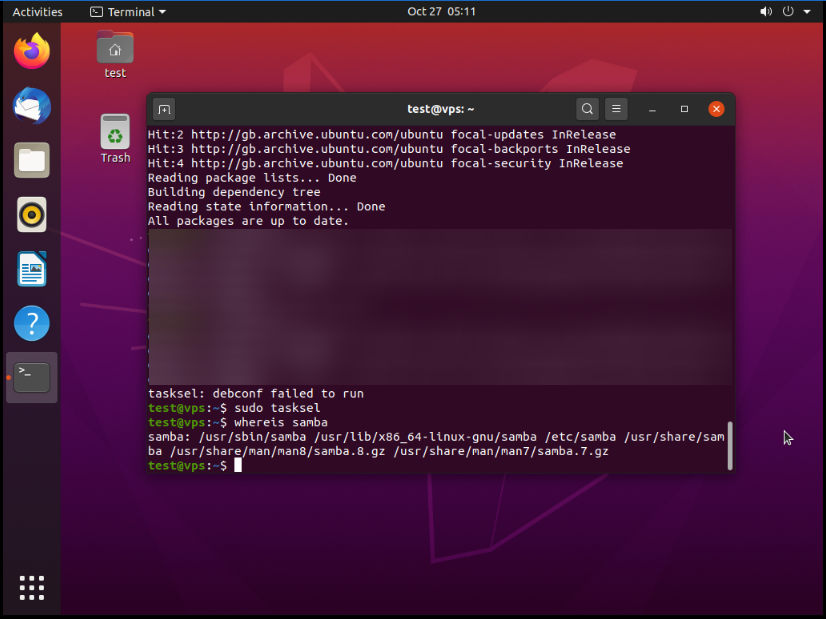This screenshot has height=619, width=826.
Task: Open the clock showing Oct 27 05:11
Action: tap(441, 12)
